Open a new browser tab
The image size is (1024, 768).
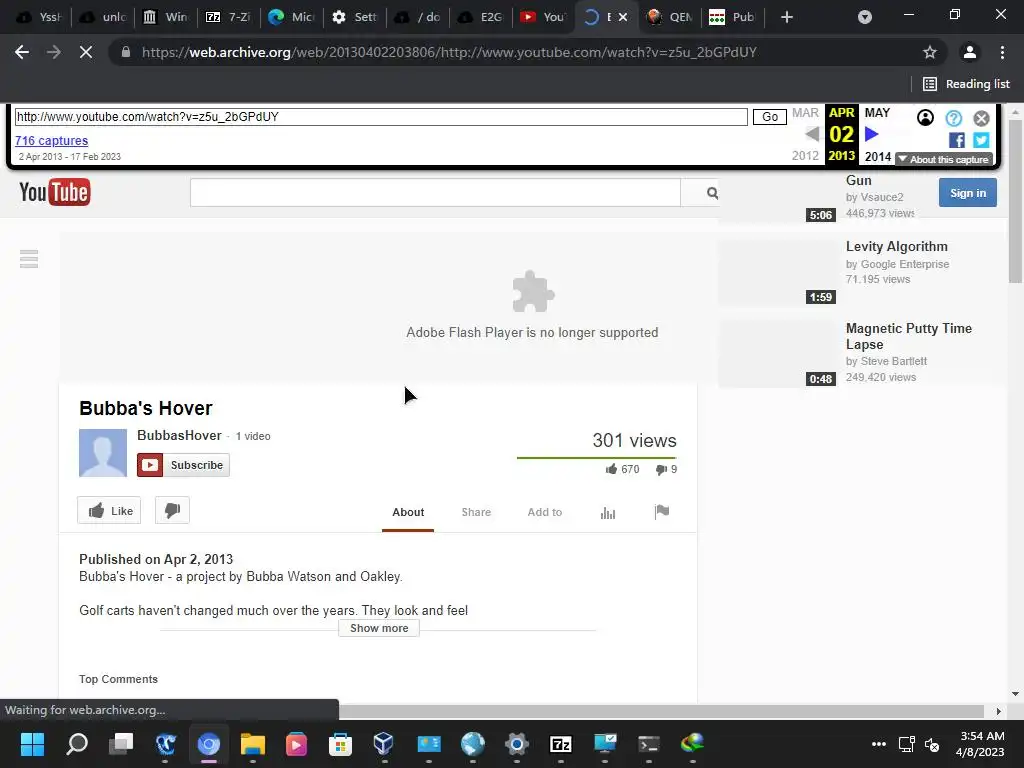click(787, 17)
